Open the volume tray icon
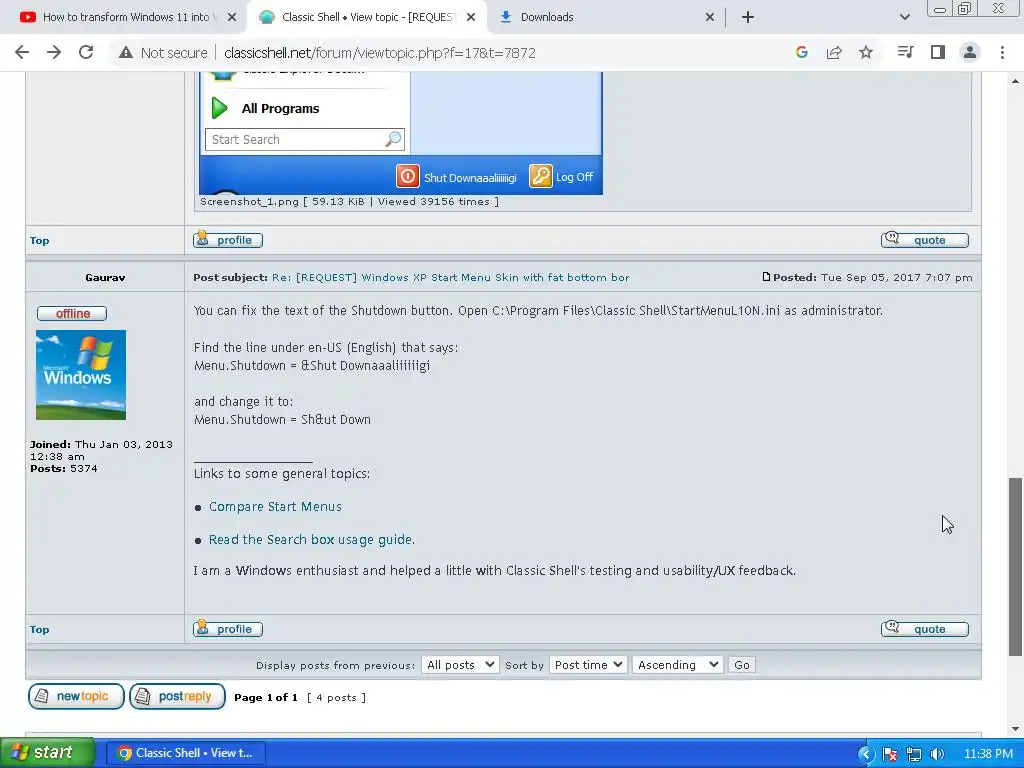 coord(937,754)
